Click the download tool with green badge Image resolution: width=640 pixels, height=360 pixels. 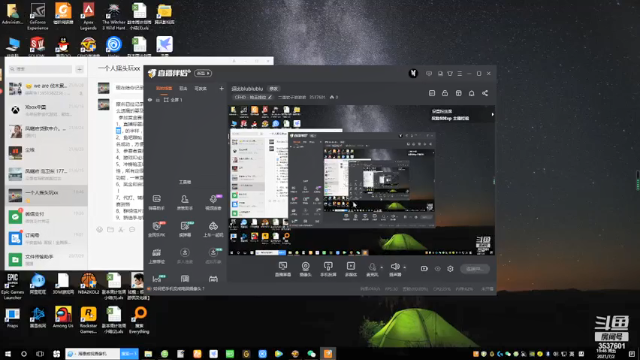coord(213,256)
